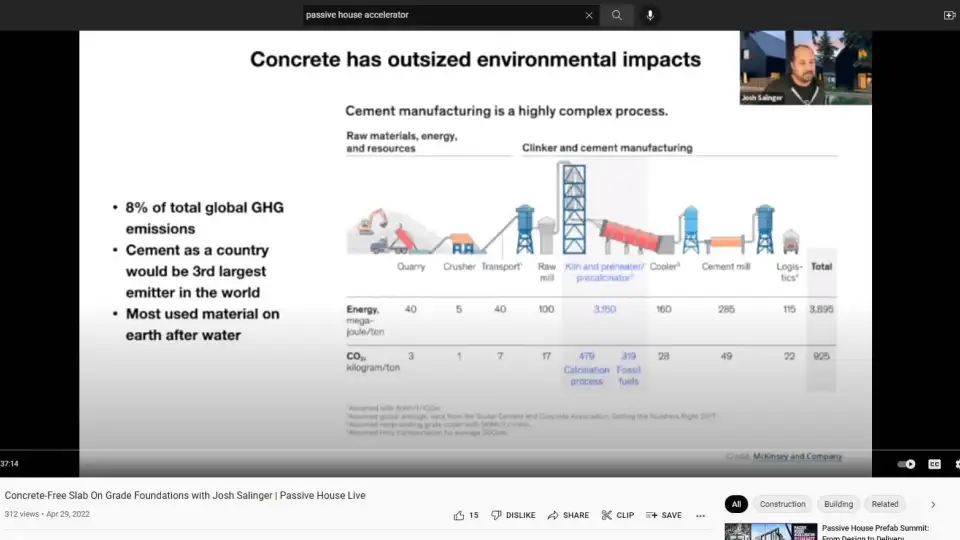960x540 pixels.
Task: Select the Building filter chip
Action: click(838, 504)
